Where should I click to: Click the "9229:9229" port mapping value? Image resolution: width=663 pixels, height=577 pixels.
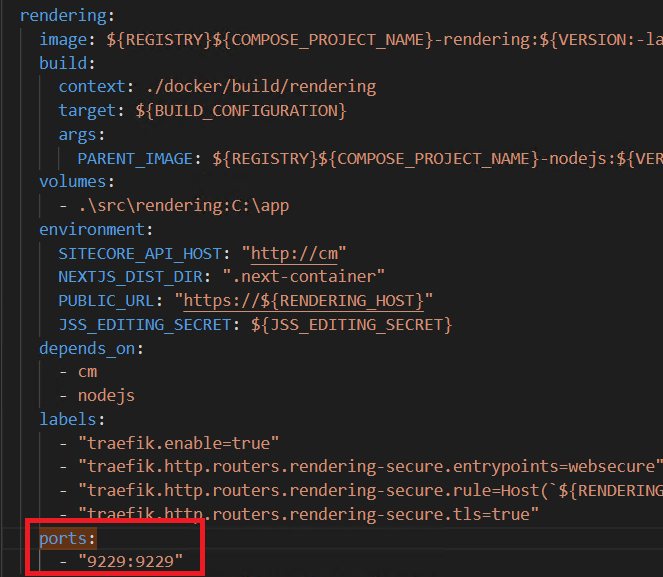(x=131, y=562)
